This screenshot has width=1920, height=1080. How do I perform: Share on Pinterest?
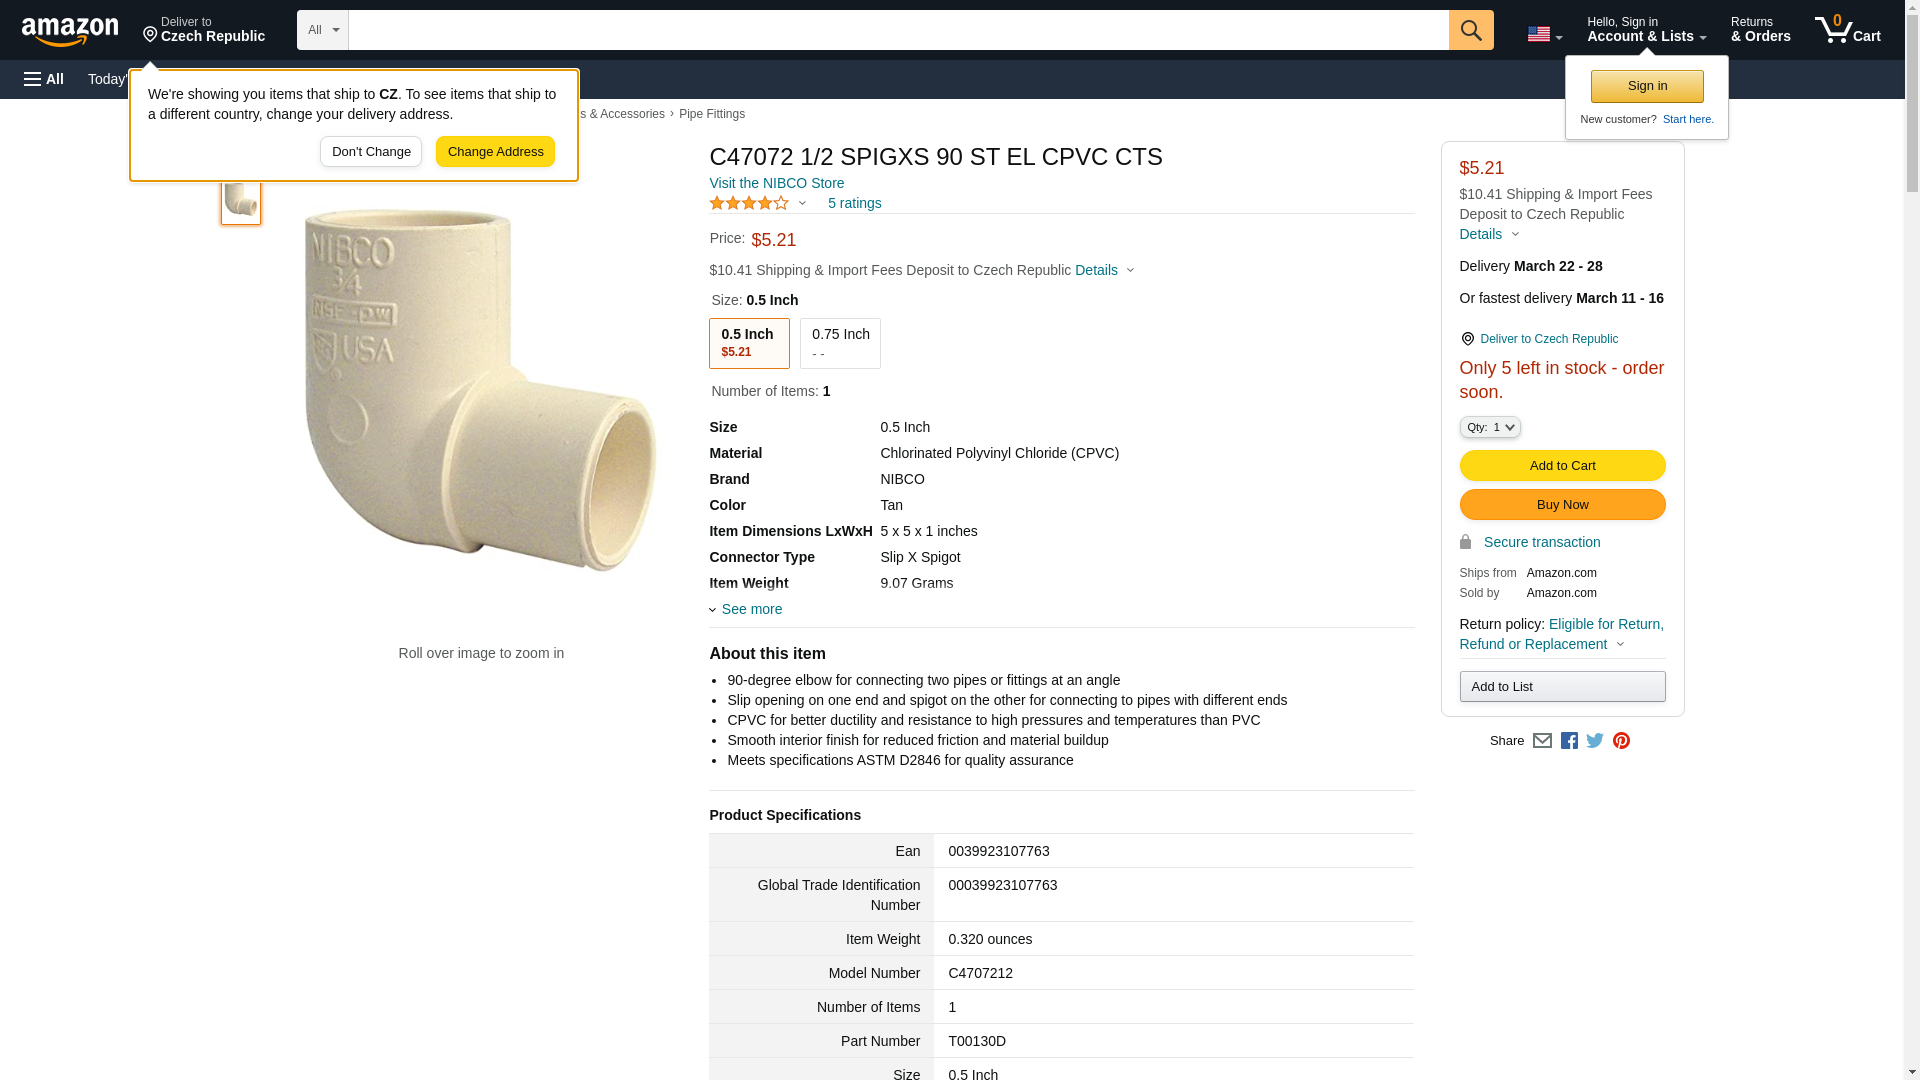coord(1621,741)
